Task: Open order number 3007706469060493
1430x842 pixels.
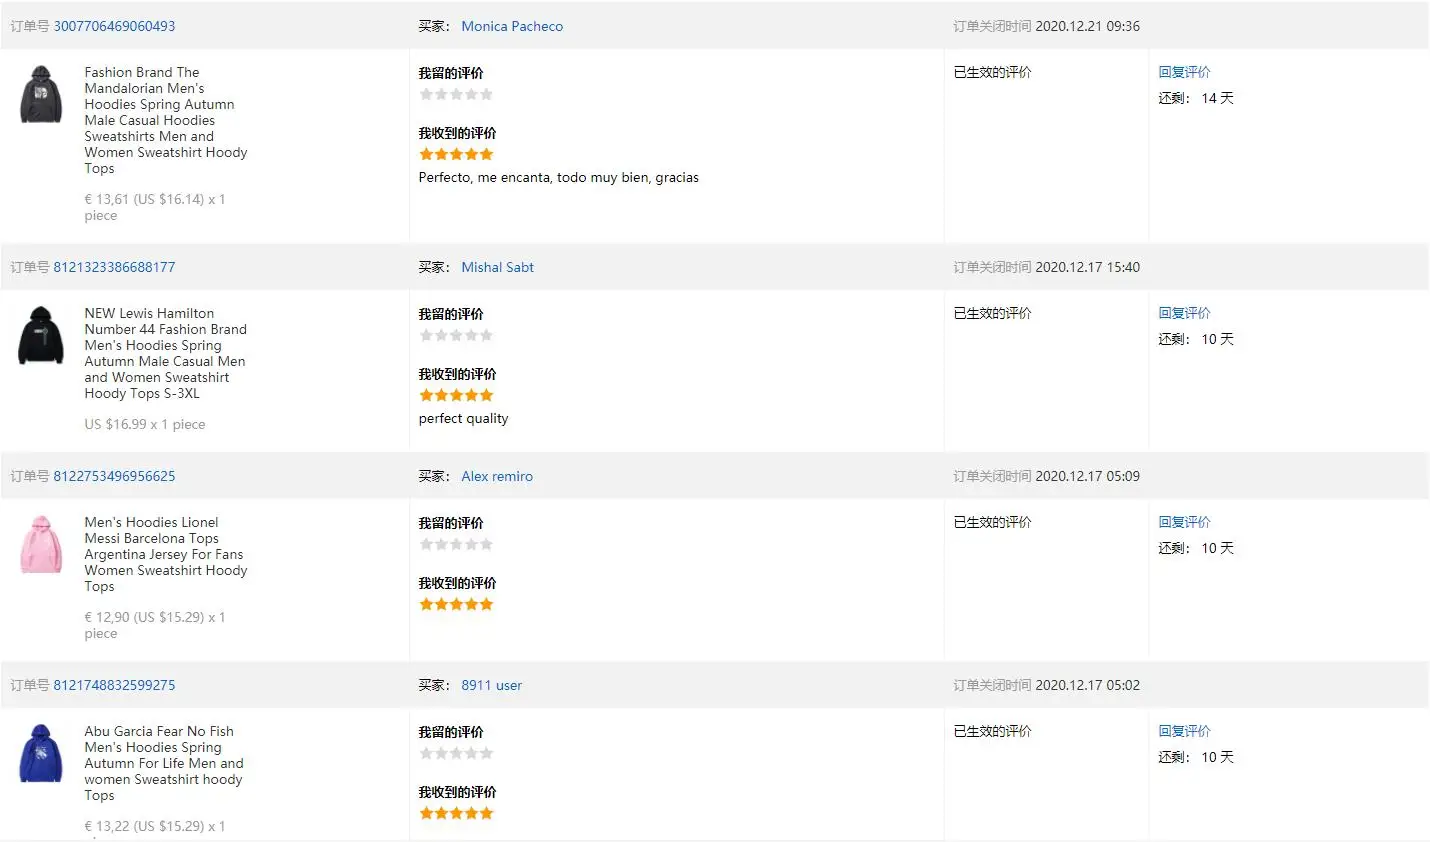Action: coord(114,26)
